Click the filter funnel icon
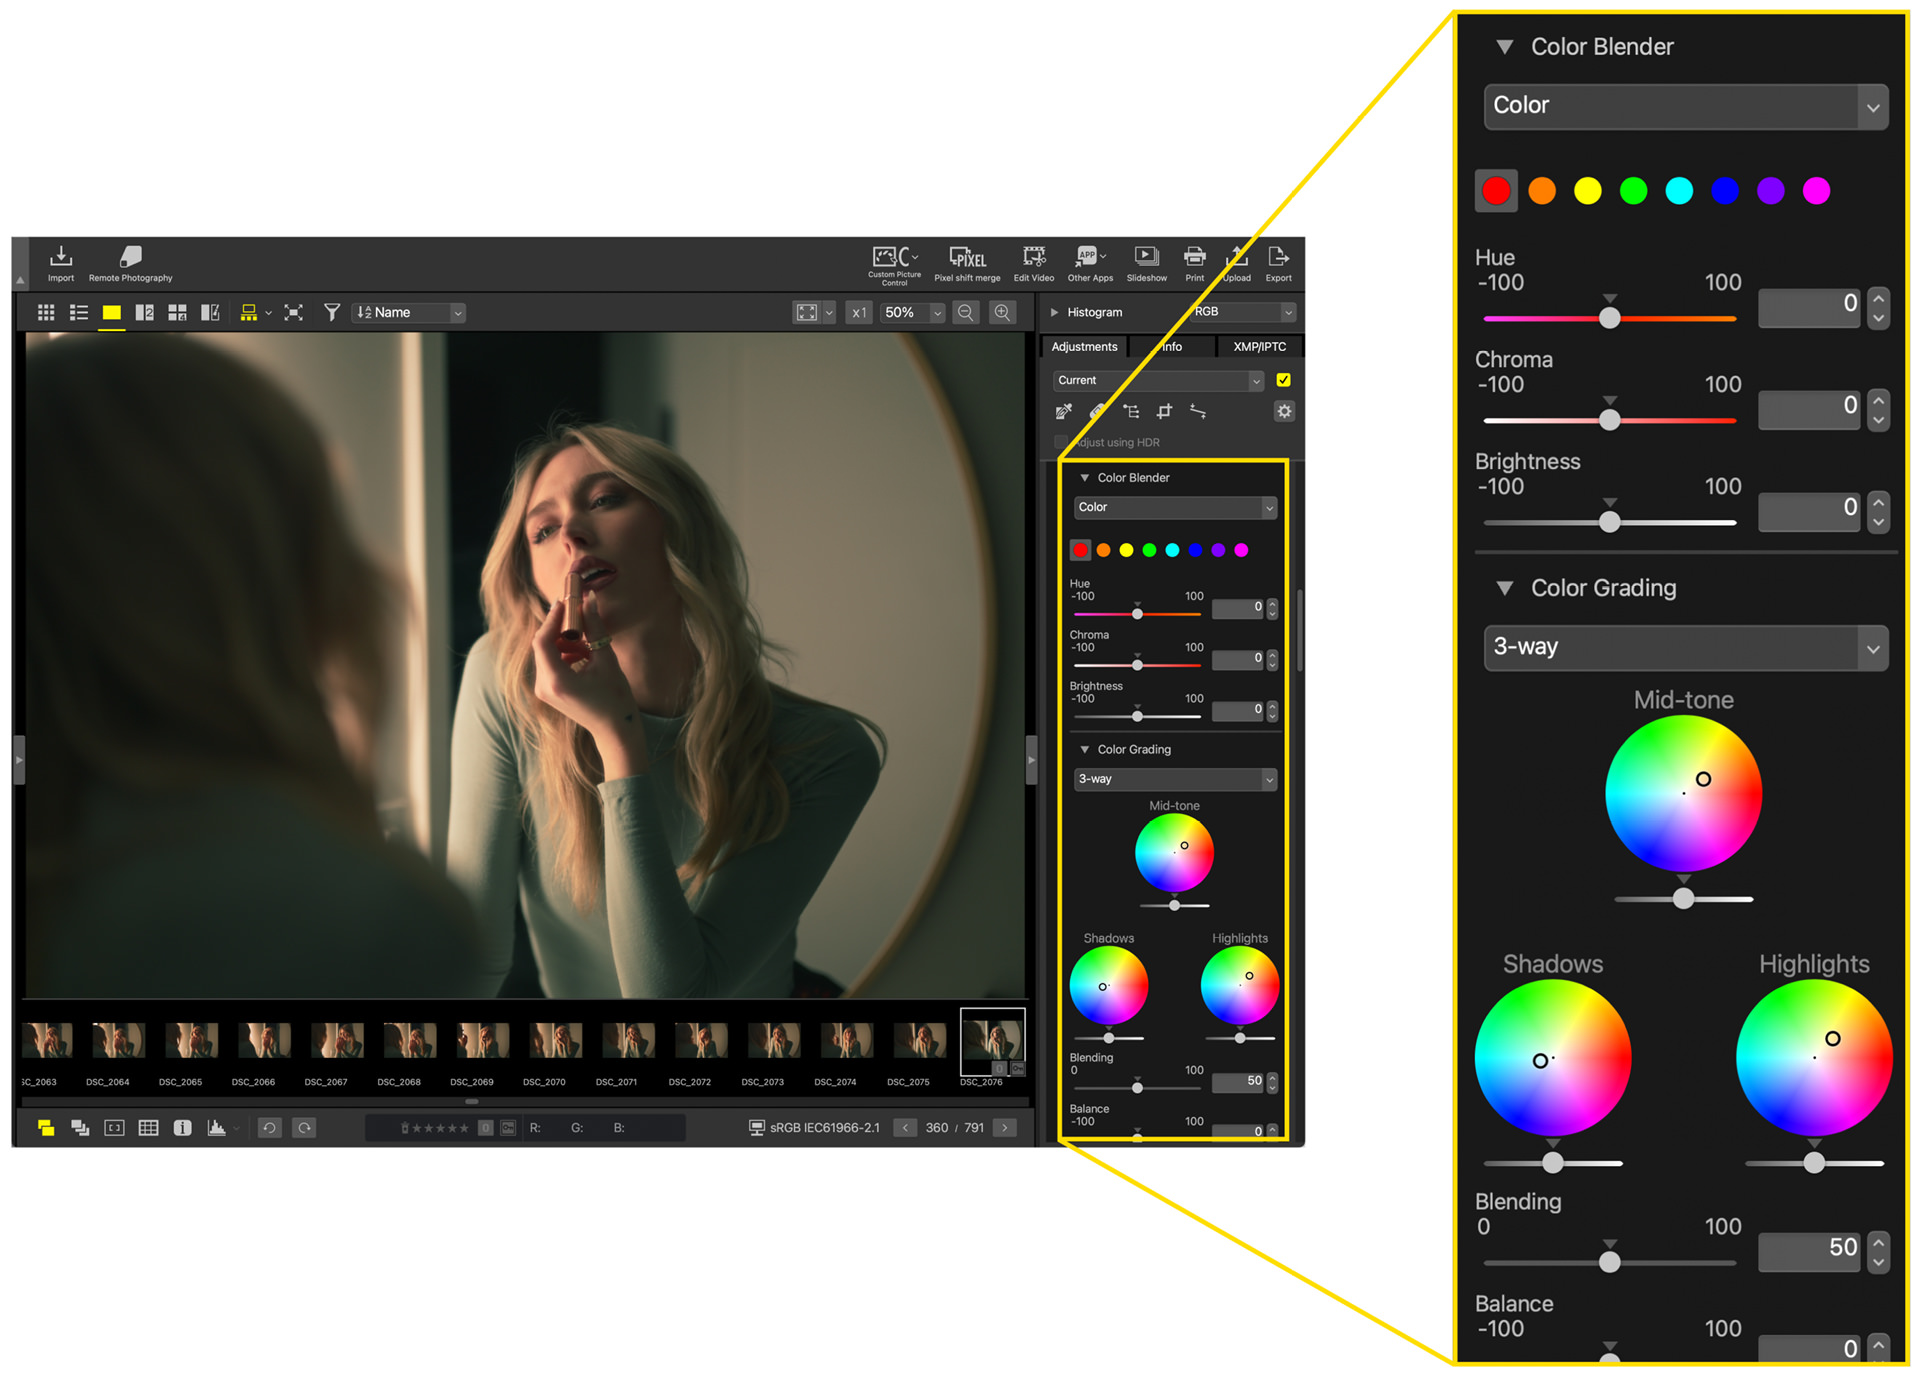1920x1380 pixels. tap(331, 313)
